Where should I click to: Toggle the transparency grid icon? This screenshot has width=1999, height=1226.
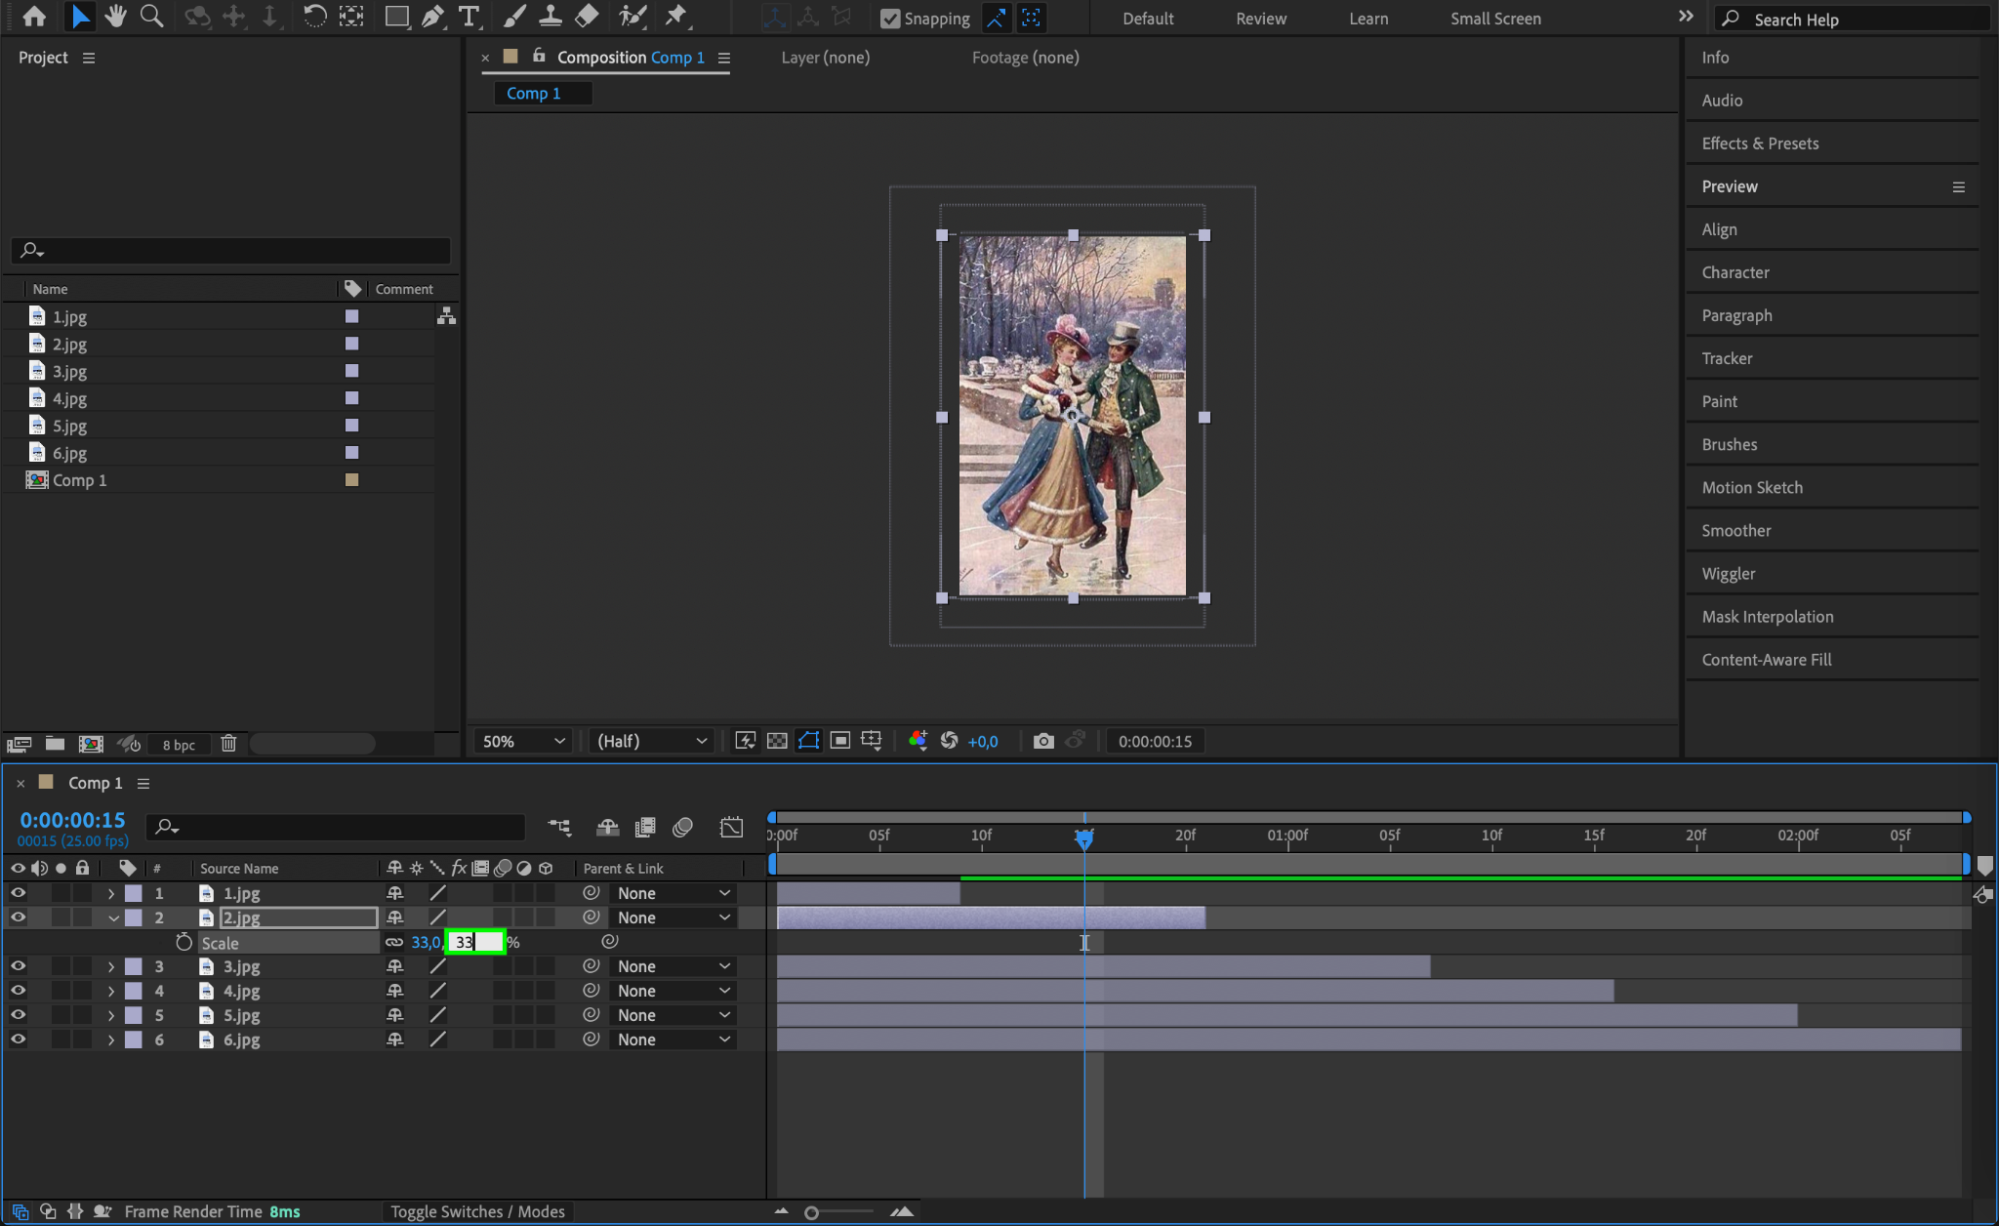(777, 741)
